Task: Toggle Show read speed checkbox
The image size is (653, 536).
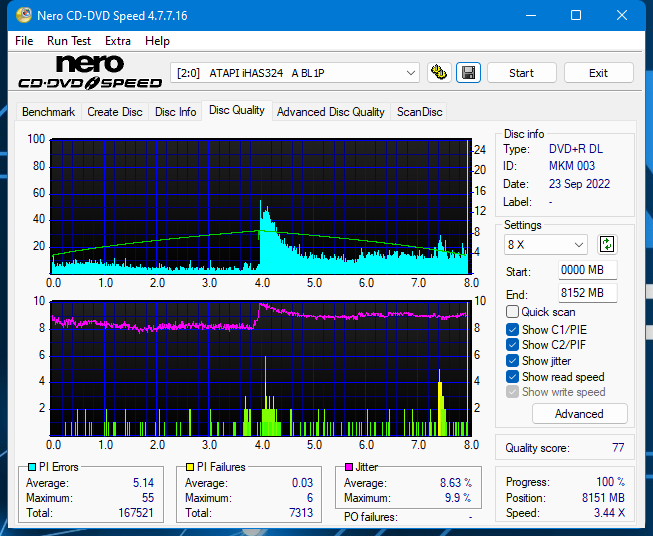Action: point(512,377)
